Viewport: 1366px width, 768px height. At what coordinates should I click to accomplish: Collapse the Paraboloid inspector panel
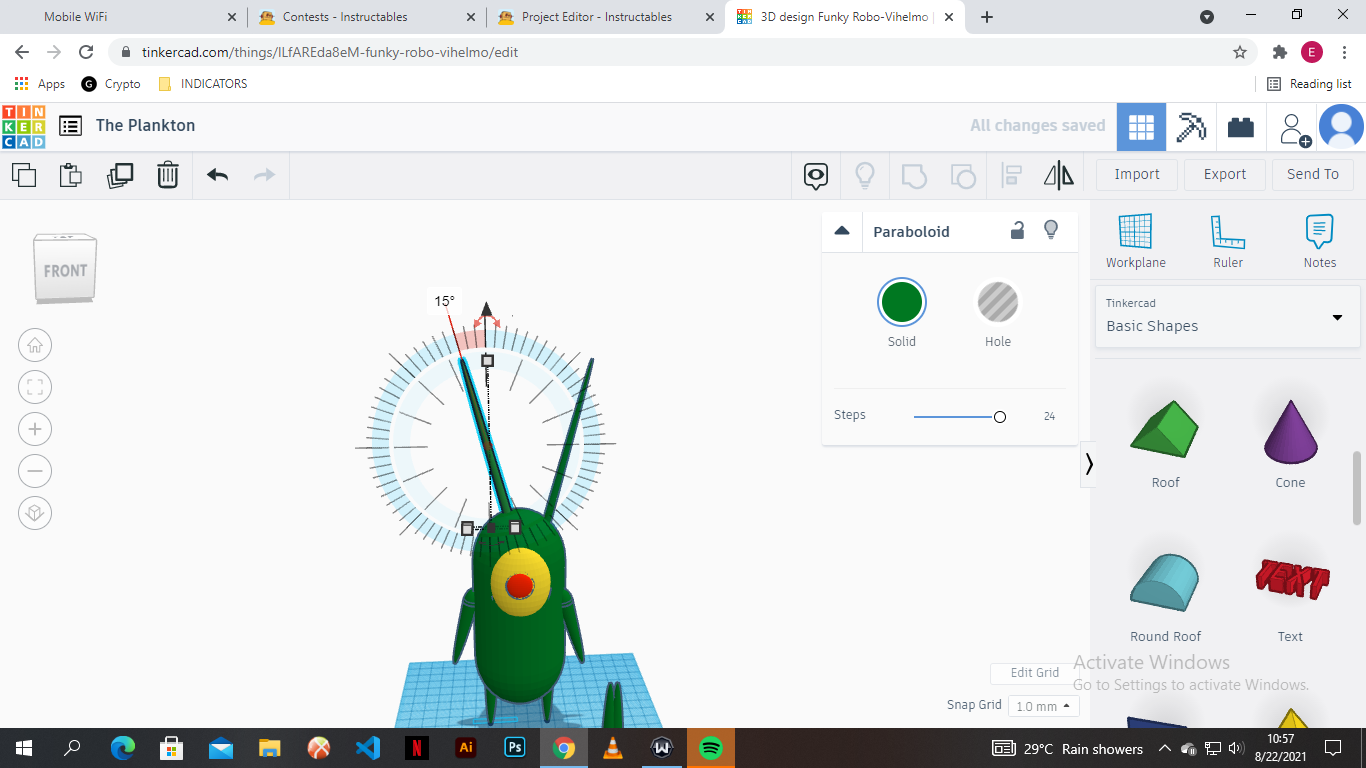click(842, 230)
